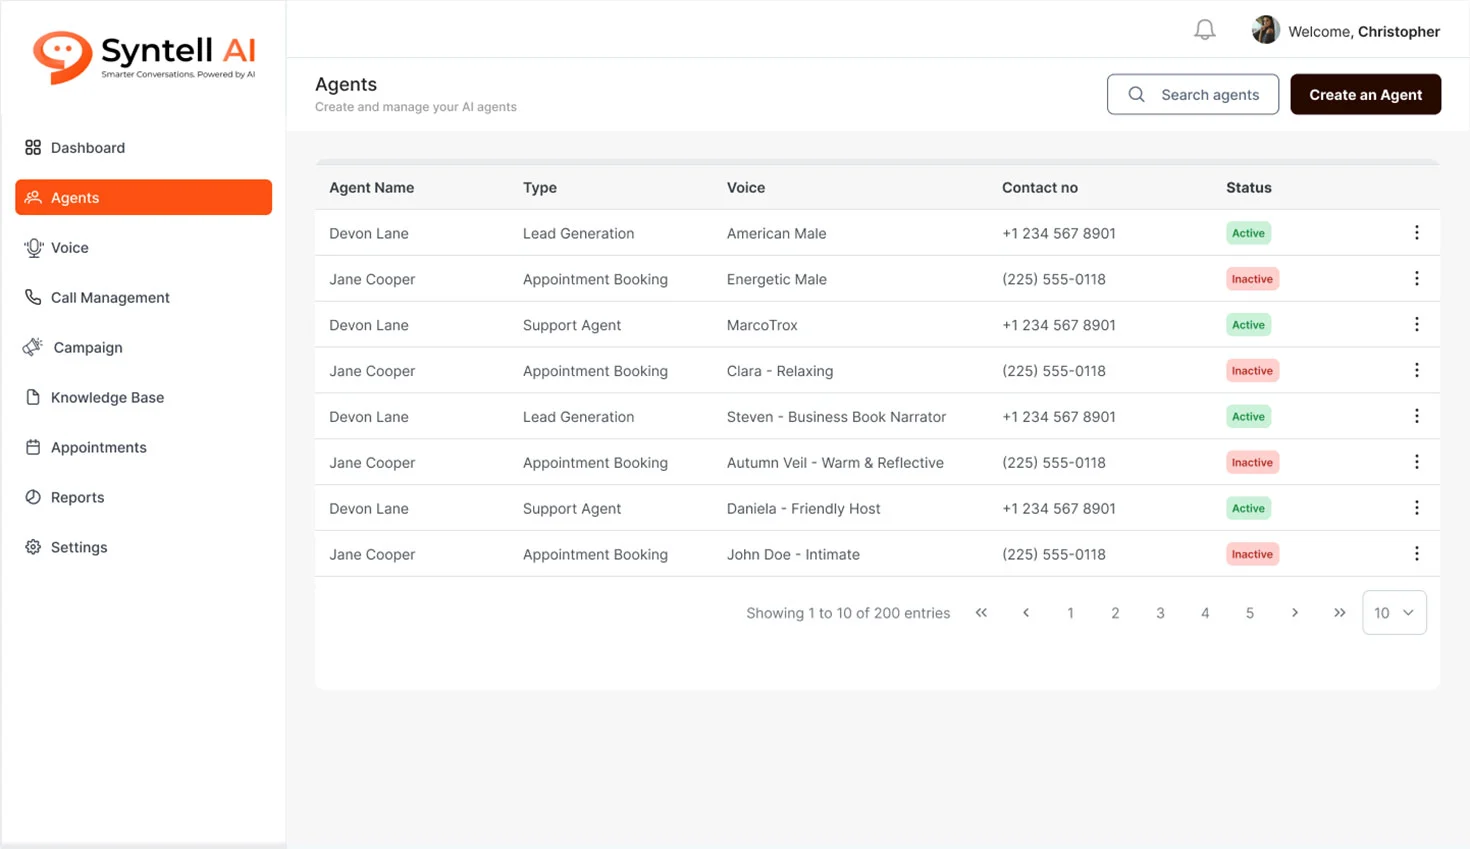Click the Voice column header
The image size is (1470, 849).
746,187
